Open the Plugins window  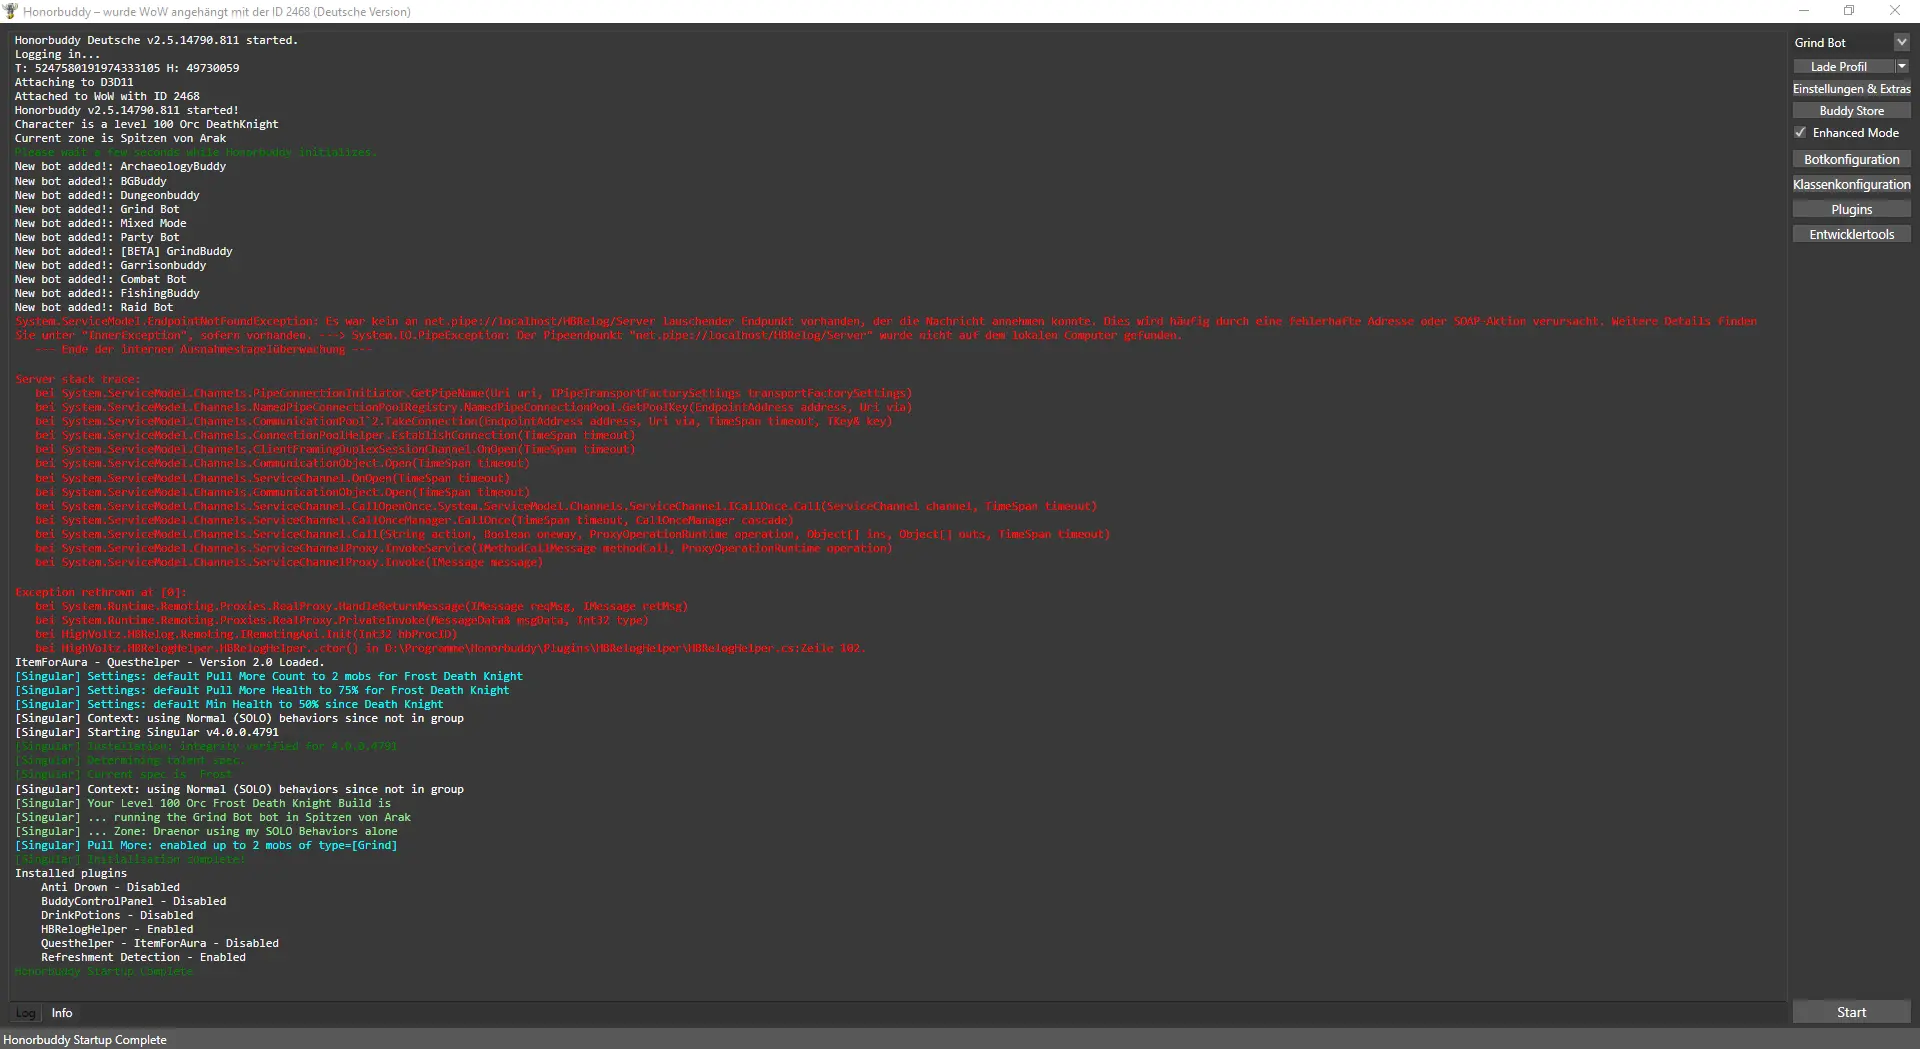[x=1851, y=209]
